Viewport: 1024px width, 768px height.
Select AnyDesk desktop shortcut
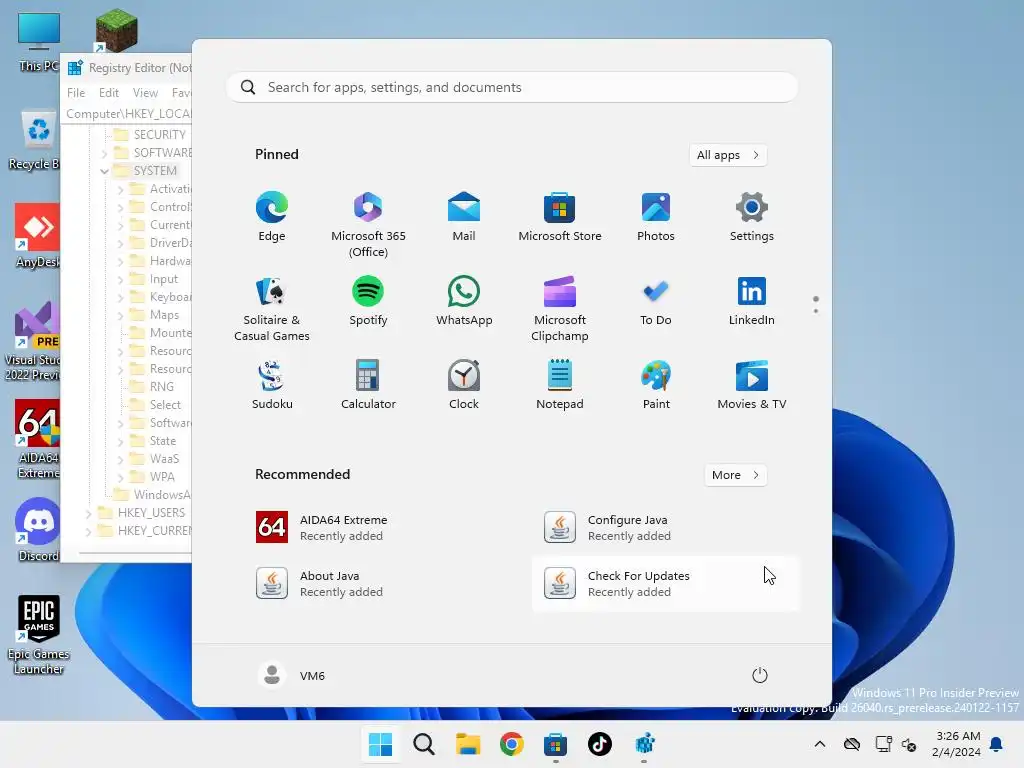[x=38, y=236]
